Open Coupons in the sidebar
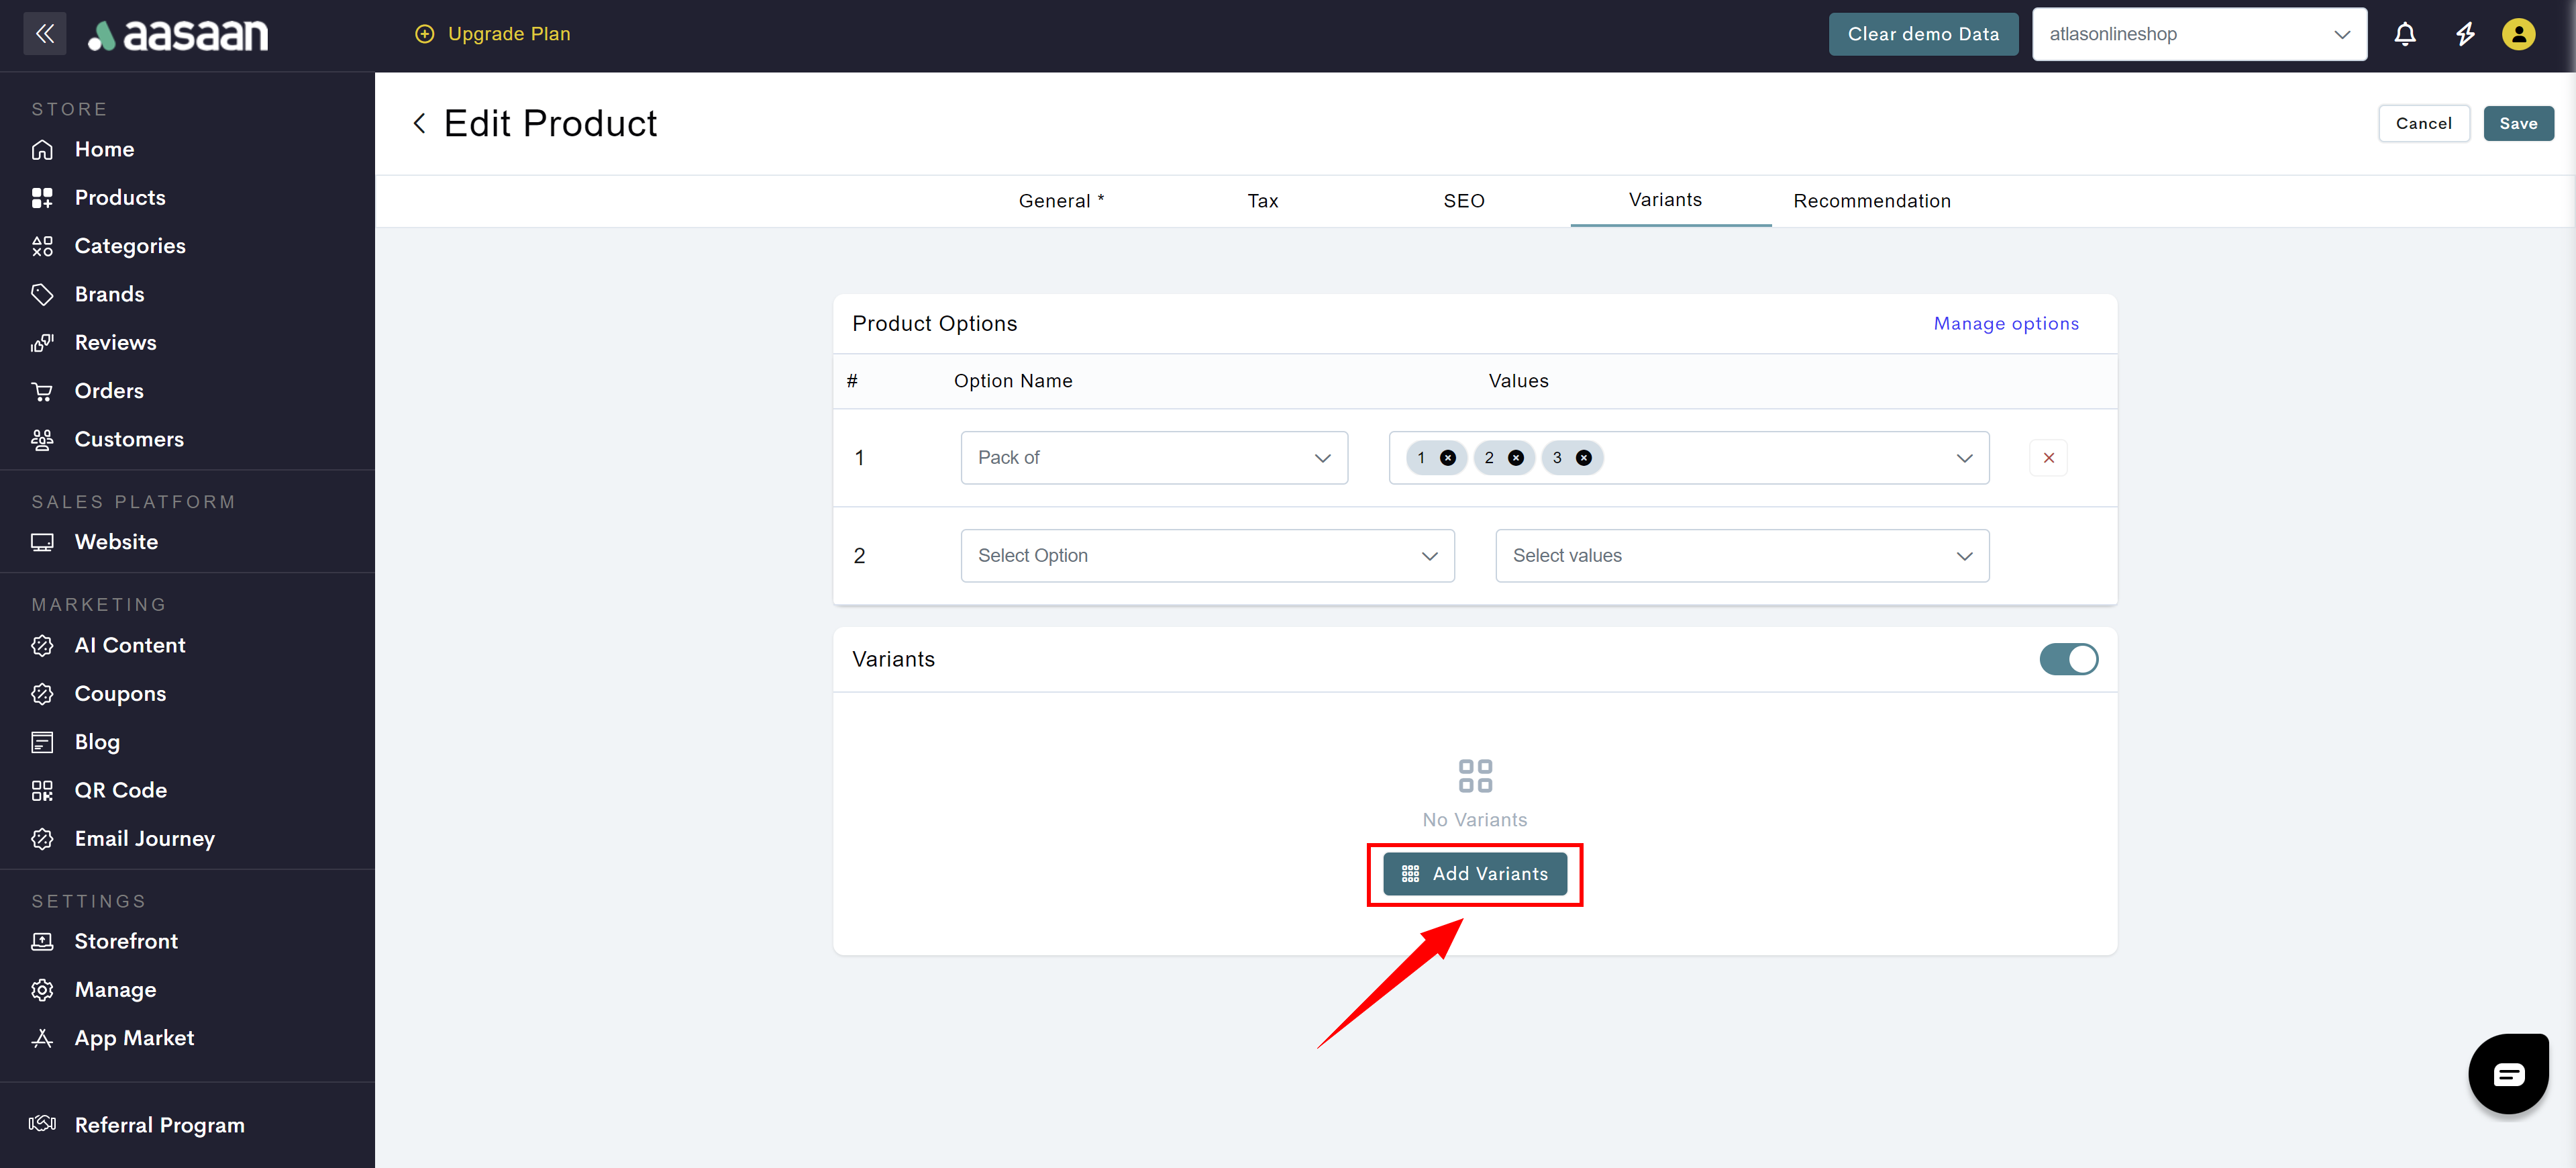 click(x=120, y=694)
